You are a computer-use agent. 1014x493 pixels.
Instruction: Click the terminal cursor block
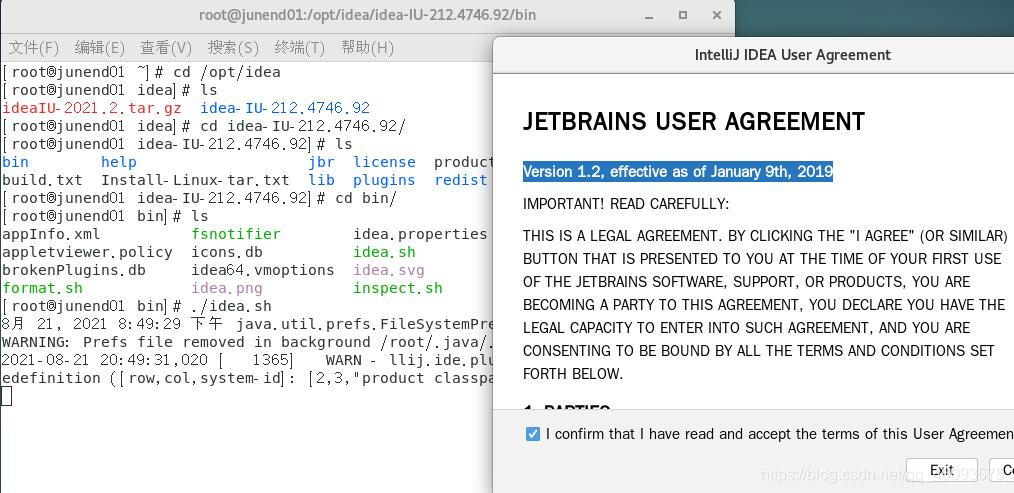pos(6,396)
